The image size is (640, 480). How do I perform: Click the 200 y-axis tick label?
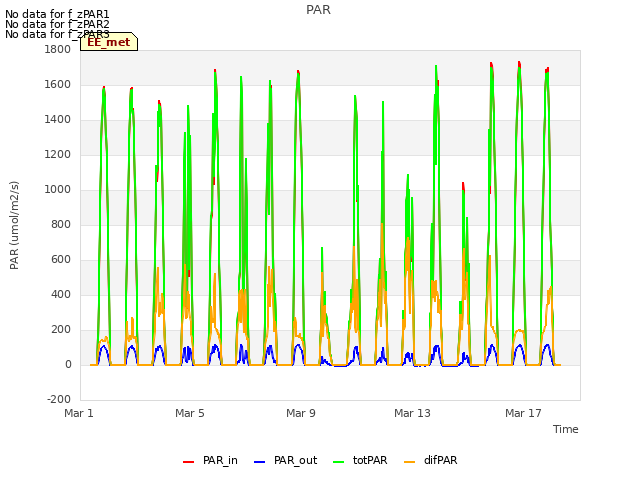coord(61,329)
